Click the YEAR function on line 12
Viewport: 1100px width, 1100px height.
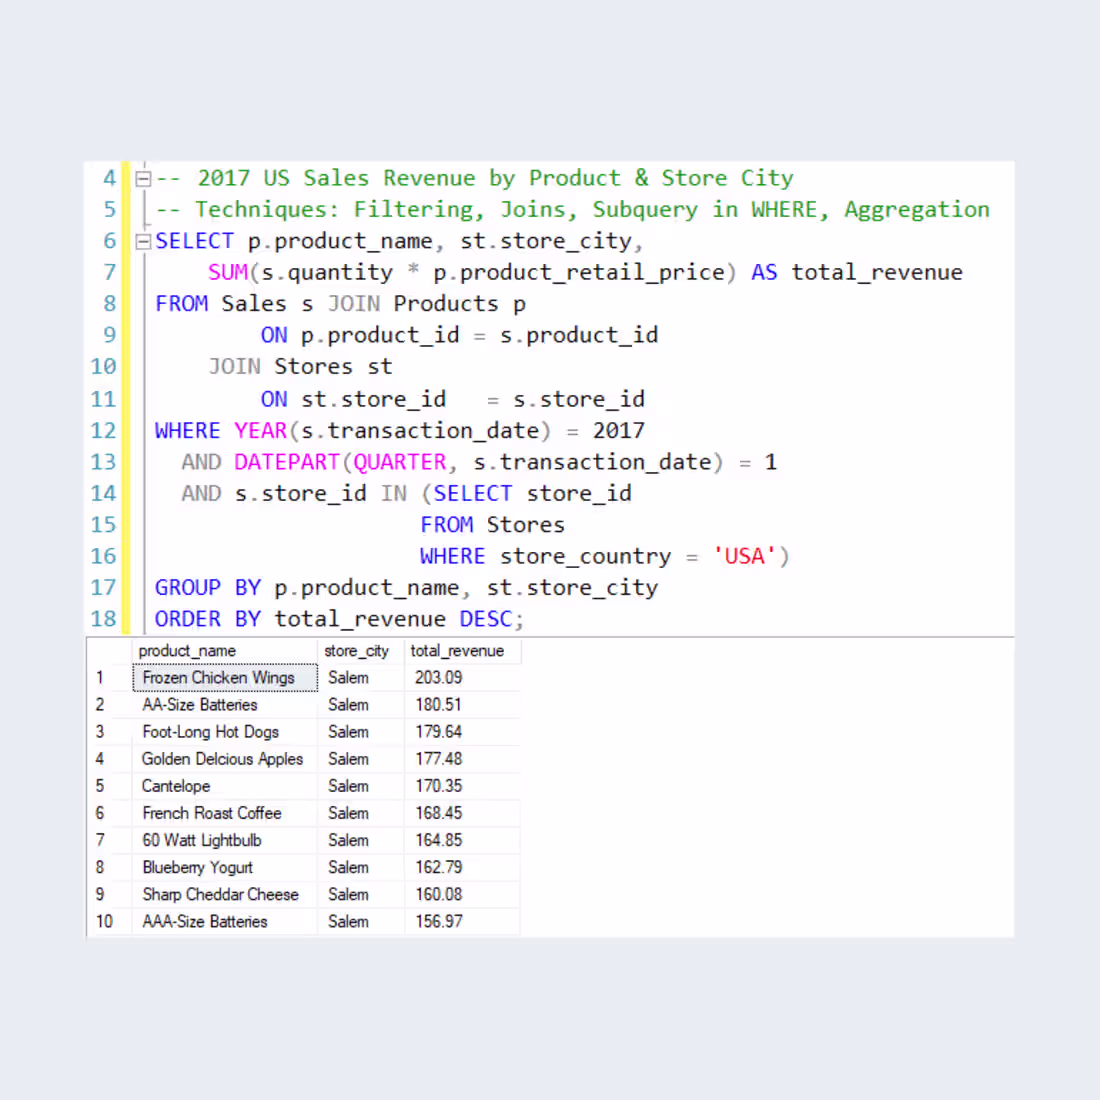pyautogui.click(x=259, y=430)
